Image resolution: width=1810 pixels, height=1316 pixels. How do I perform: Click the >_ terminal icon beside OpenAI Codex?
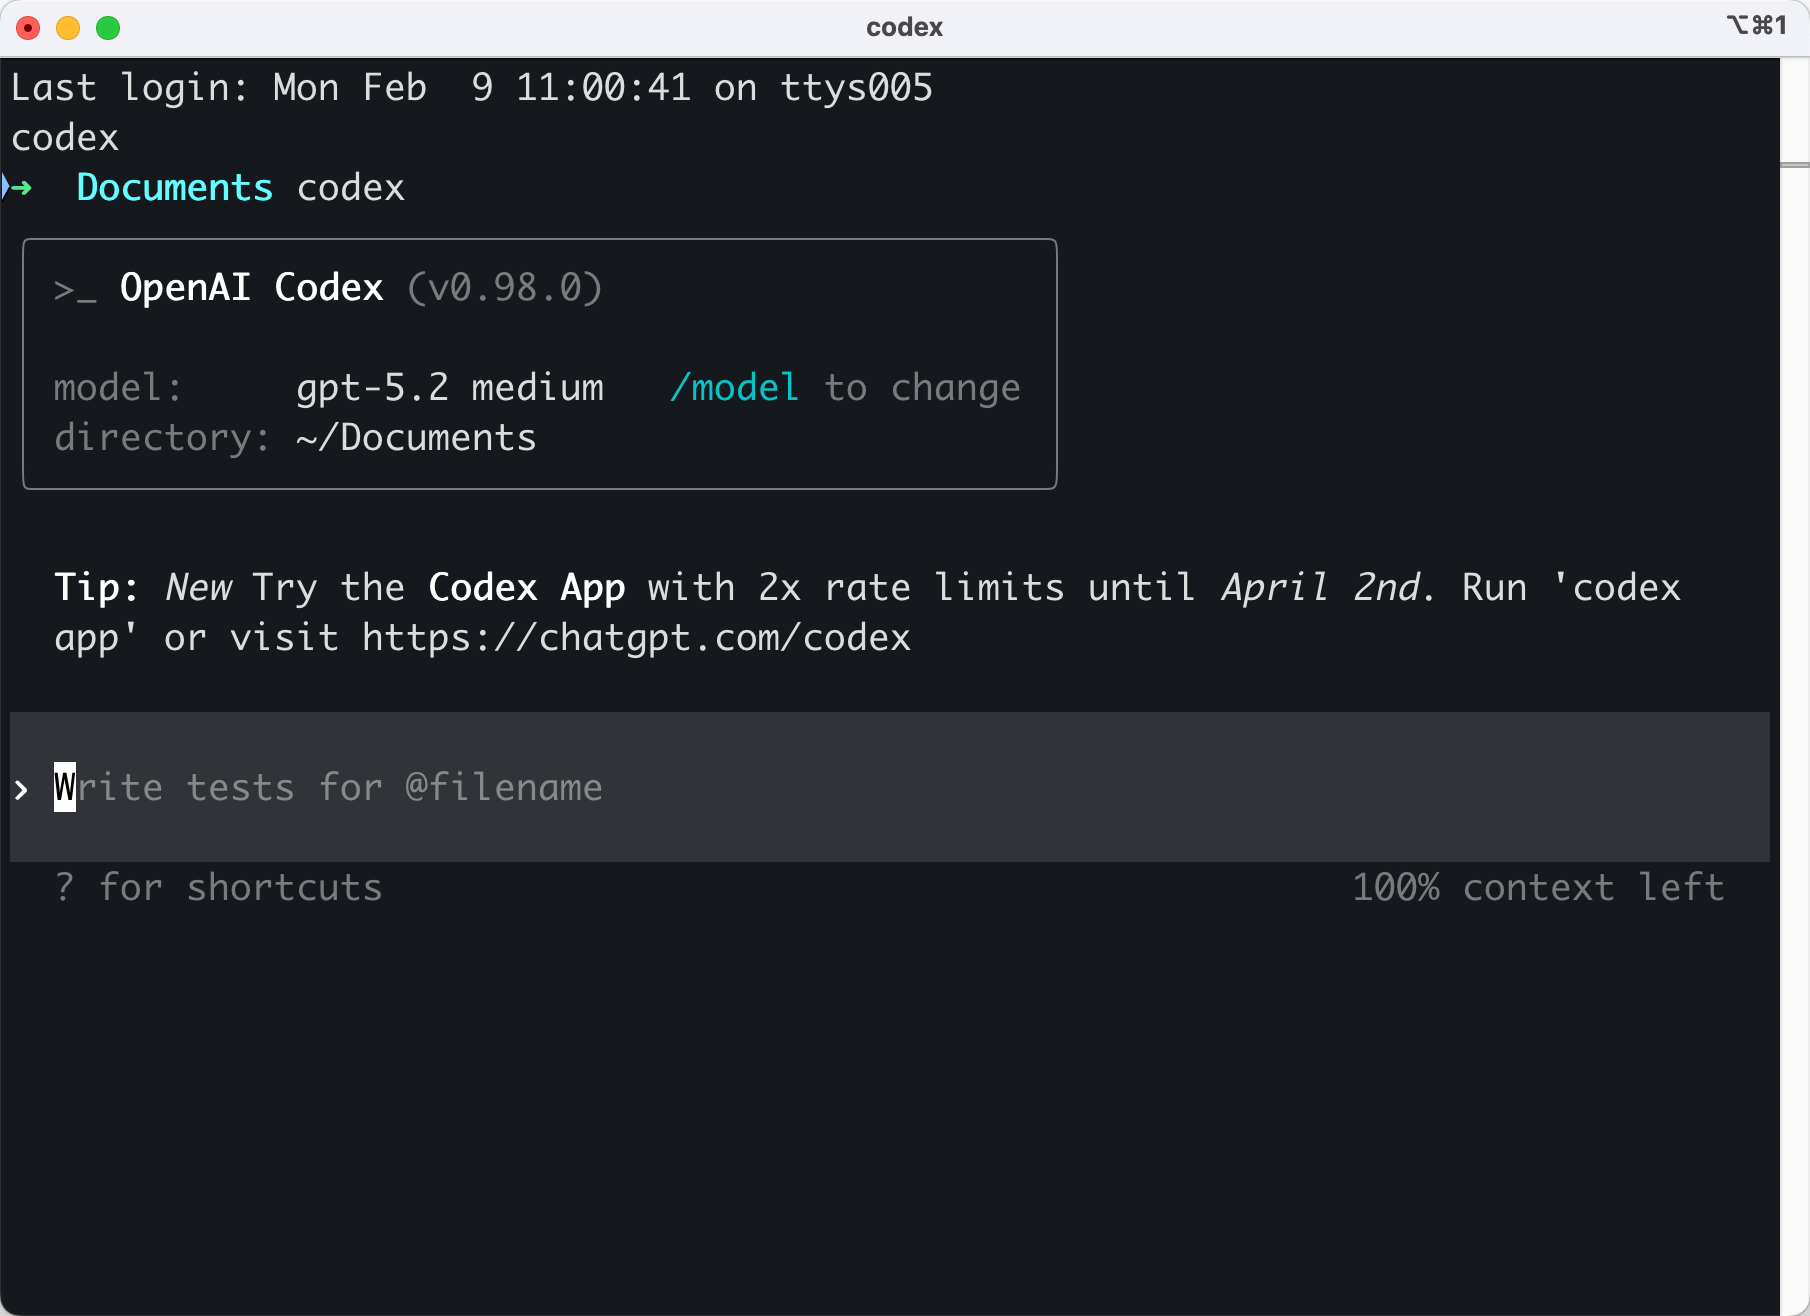pyautogui.click(x=75, y=289)
